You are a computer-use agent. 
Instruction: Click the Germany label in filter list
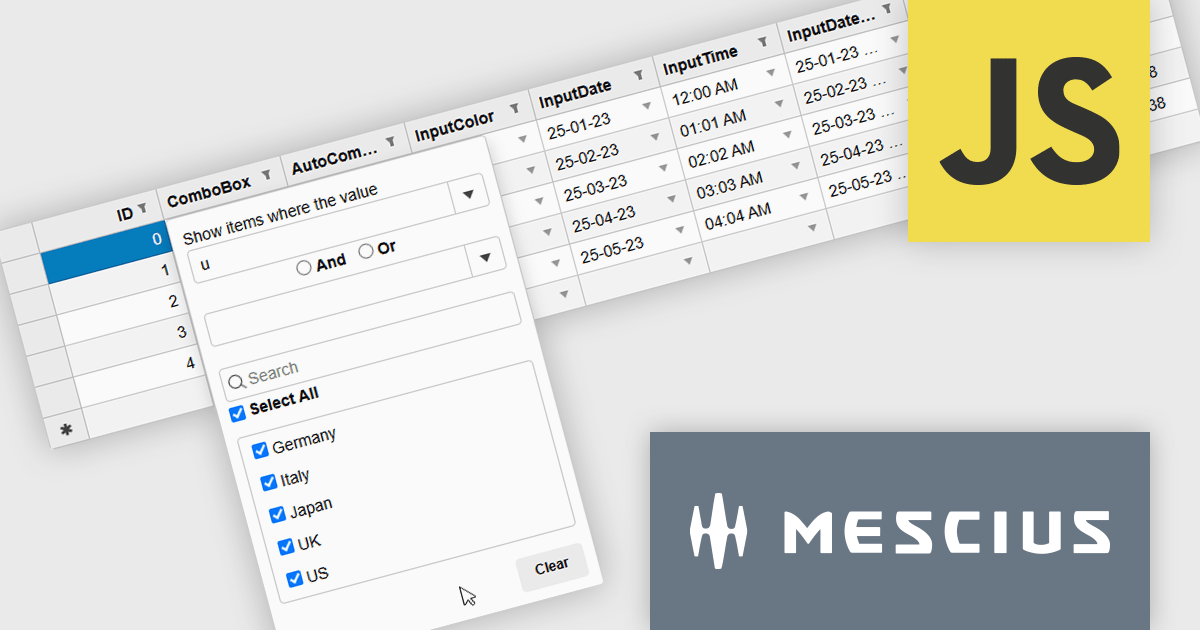(x=304, y=440)
